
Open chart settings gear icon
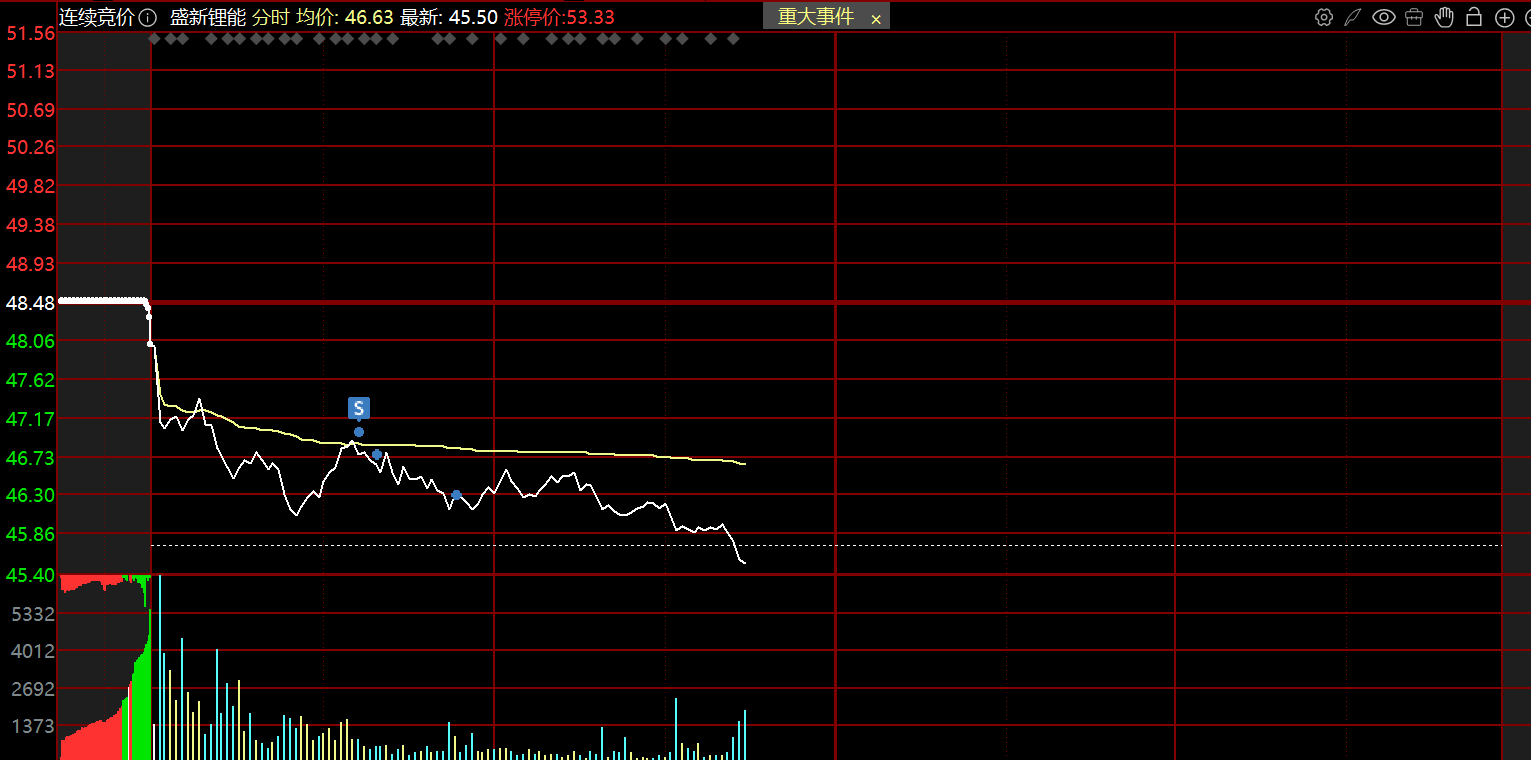pos(1324,17)
